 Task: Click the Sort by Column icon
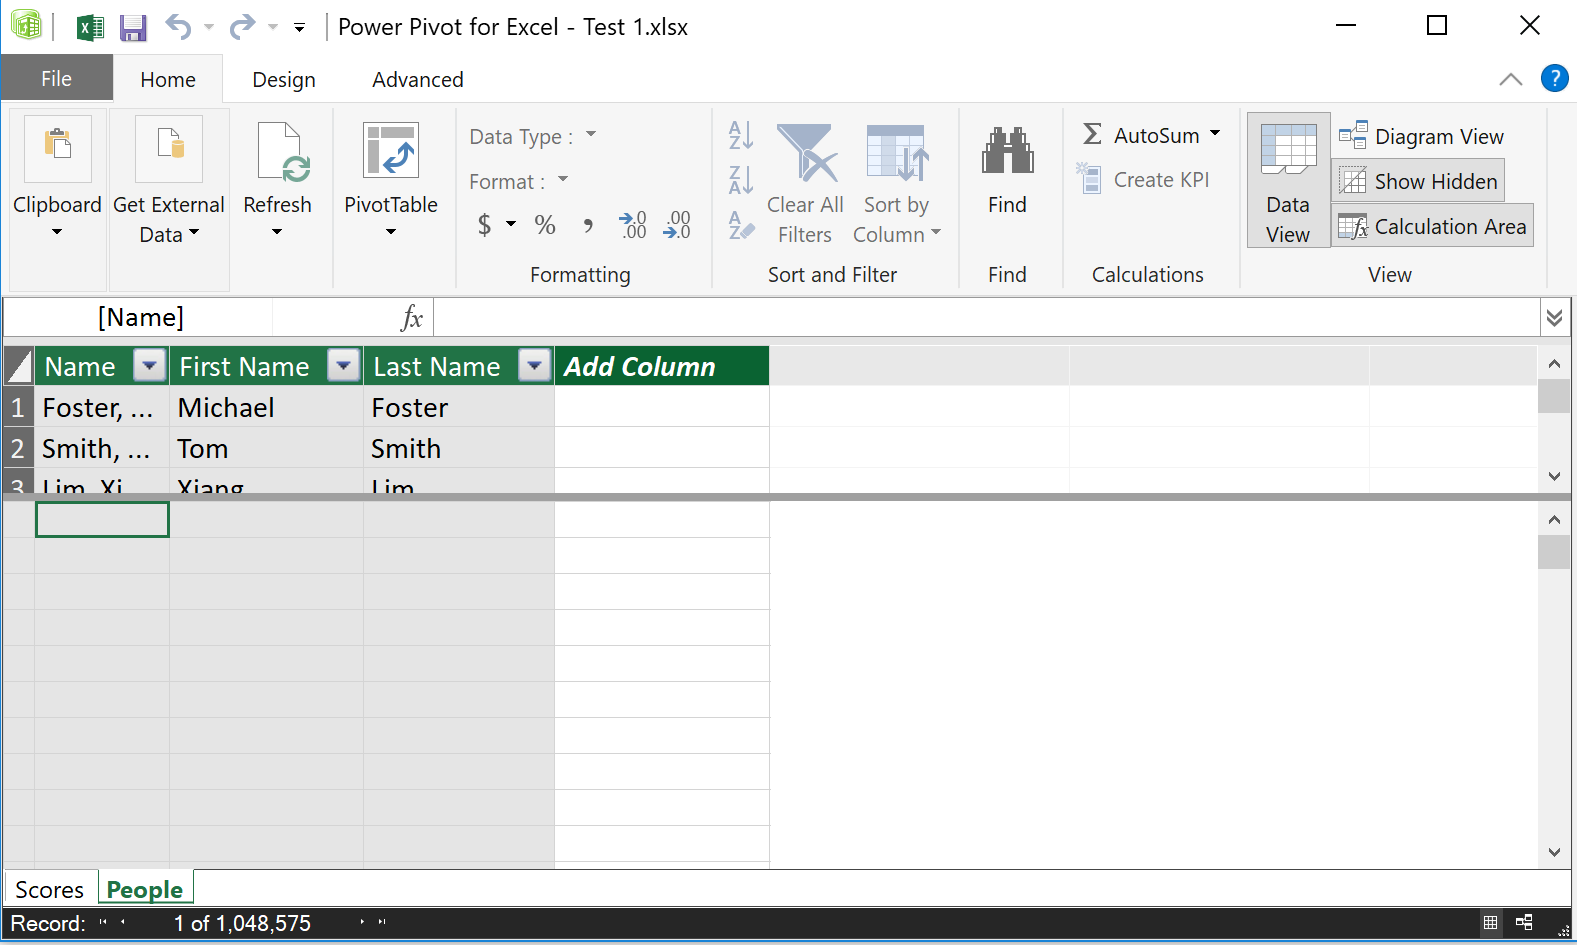[897, 153]
